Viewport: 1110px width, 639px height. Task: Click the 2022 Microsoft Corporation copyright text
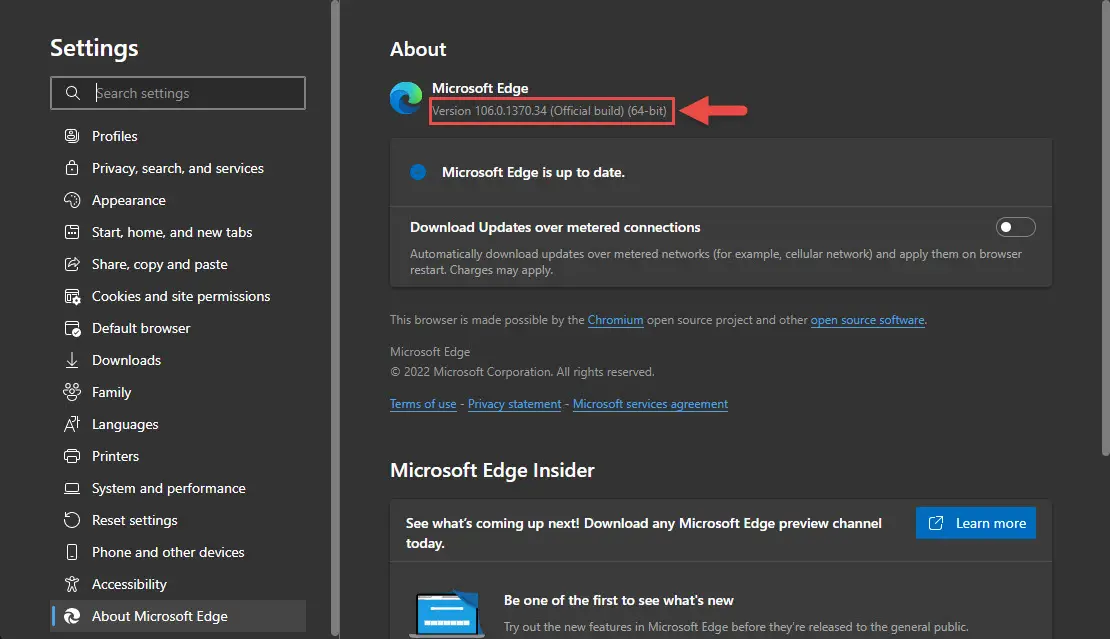tap(522, 372)
